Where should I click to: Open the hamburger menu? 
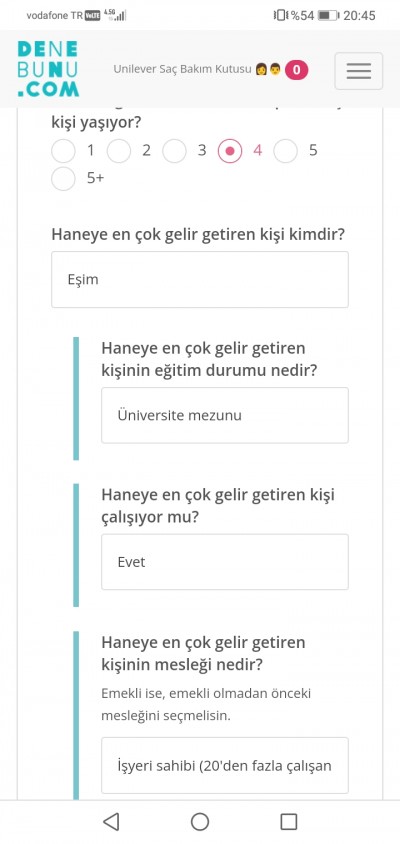359,71
